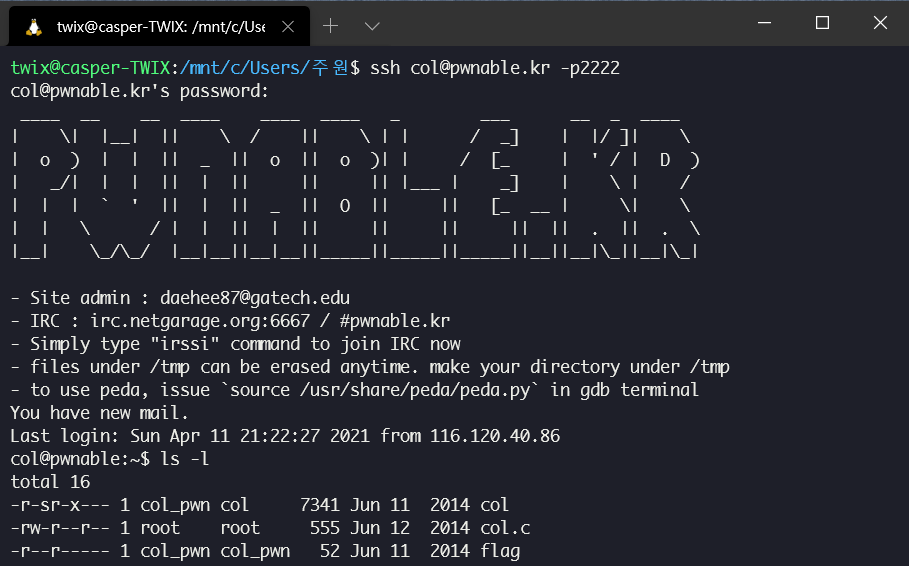Expand the new tab profile dropdown
The width and height of the screenshot is (909, 566).
[372, 26]
